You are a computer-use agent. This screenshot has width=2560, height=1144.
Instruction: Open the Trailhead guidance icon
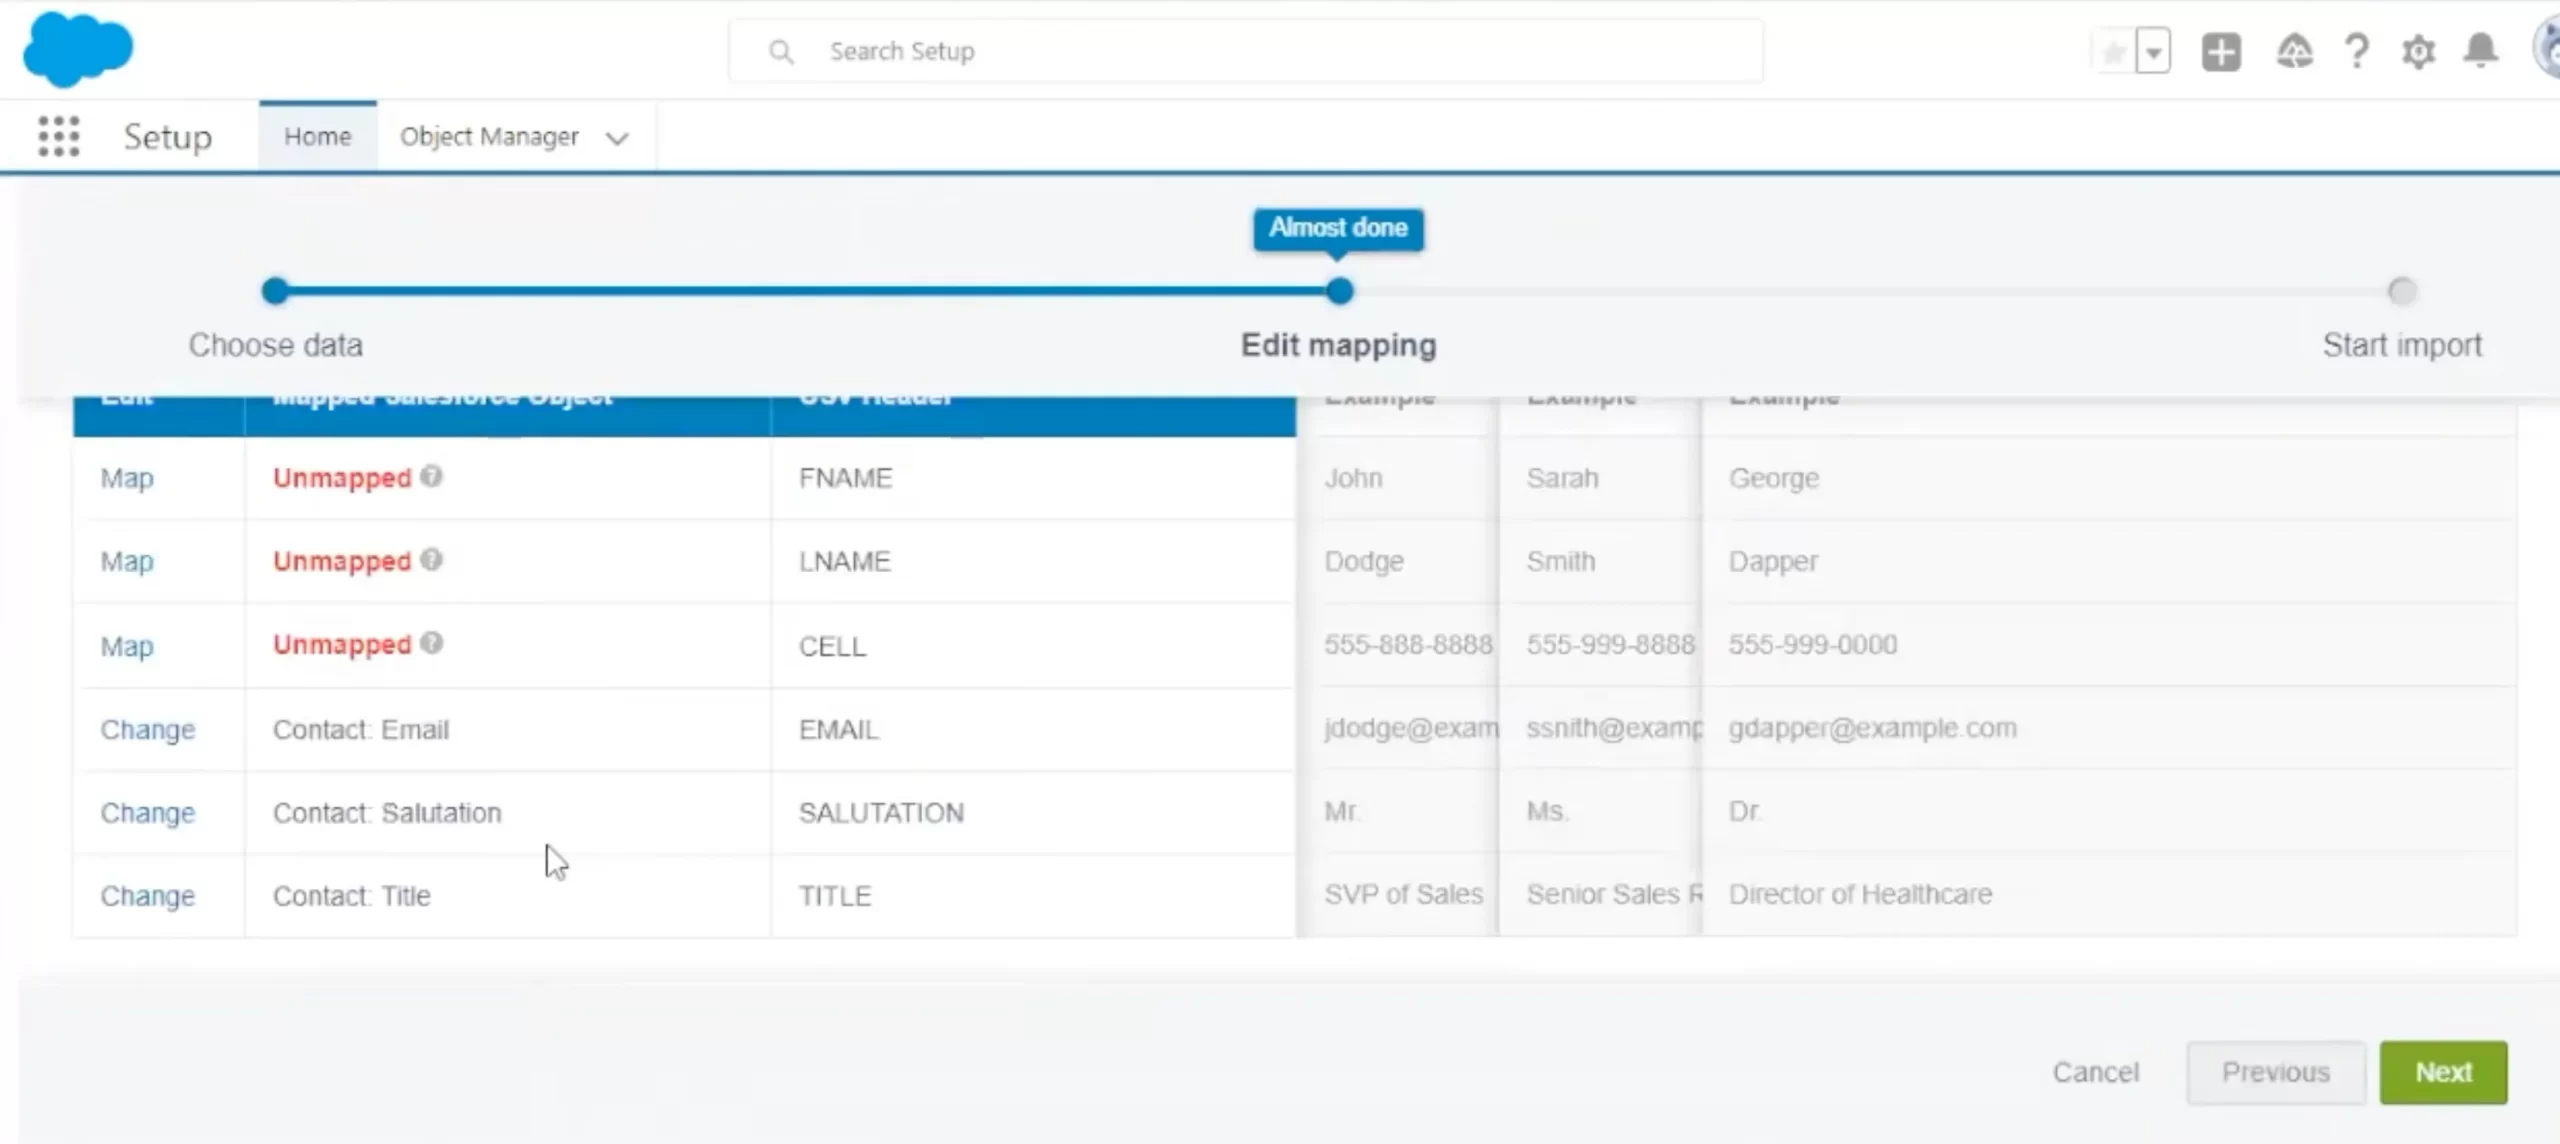(2294, 52)
